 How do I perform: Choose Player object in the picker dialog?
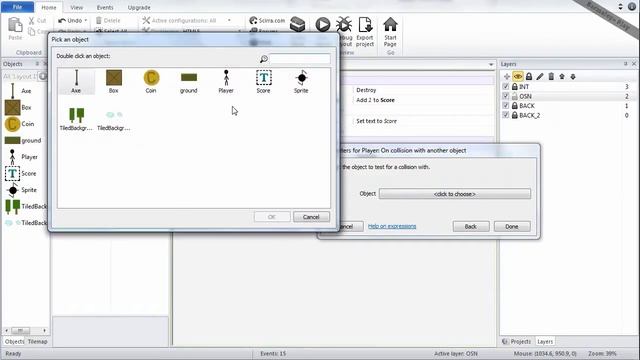pos(226,81)
